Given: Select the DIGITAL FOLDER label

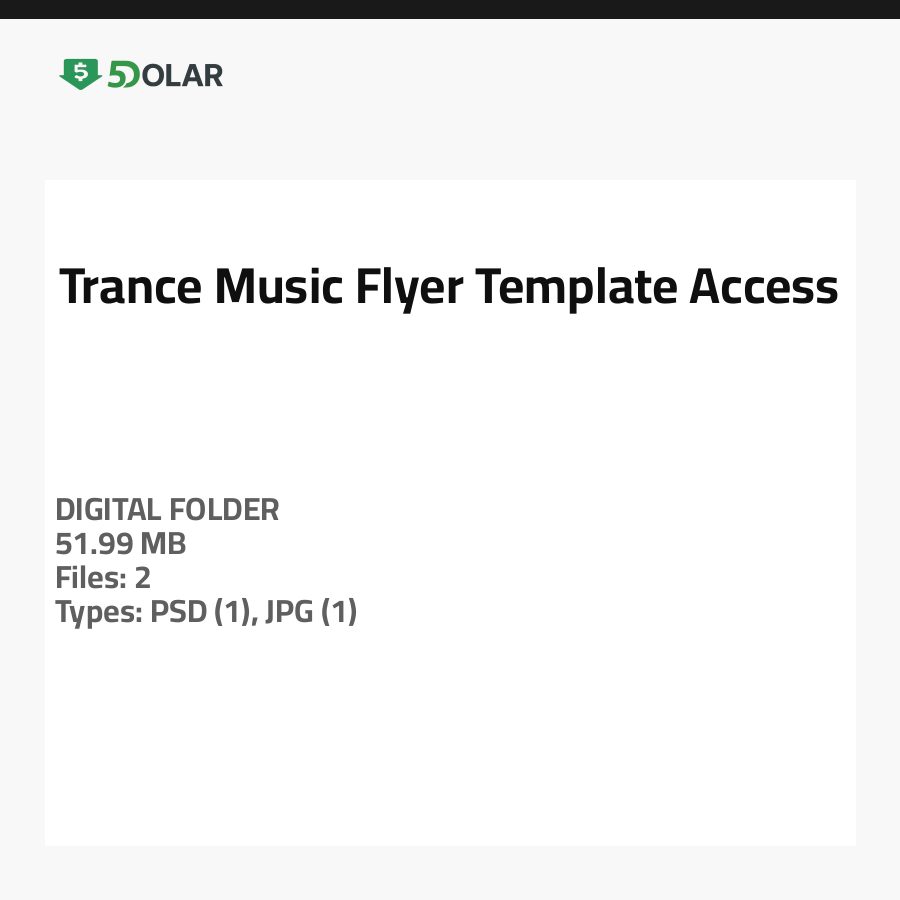Looking at the screenshot, I should 167,510.
